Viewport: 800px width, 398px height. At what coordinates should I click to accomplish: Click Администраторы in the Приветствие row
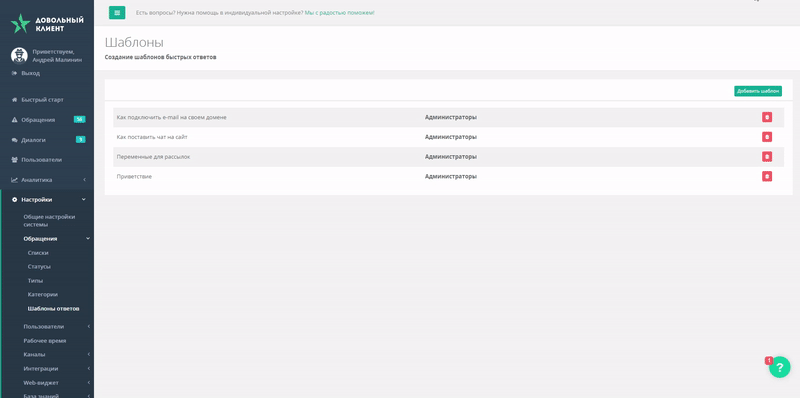coord(451,176)
